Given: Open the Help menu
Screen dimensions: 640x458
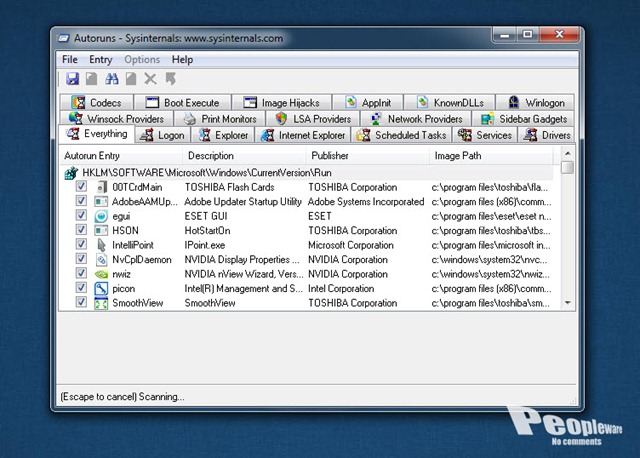Looking at the screenshot, I should [x=182, y=60].
